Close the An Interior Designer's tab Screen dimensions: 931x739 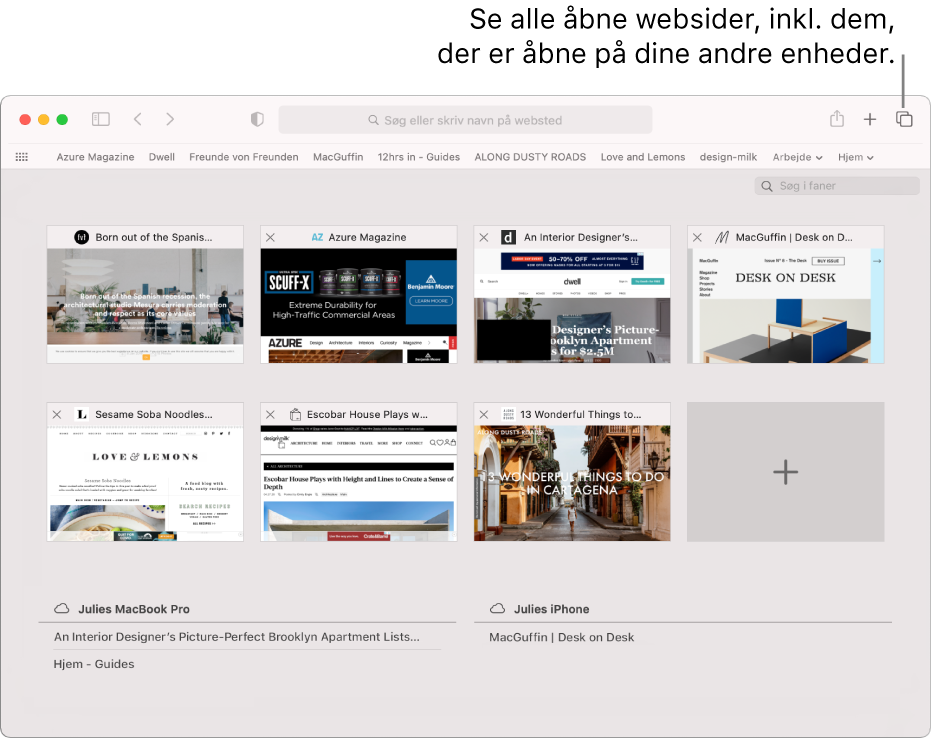[484, 237]
